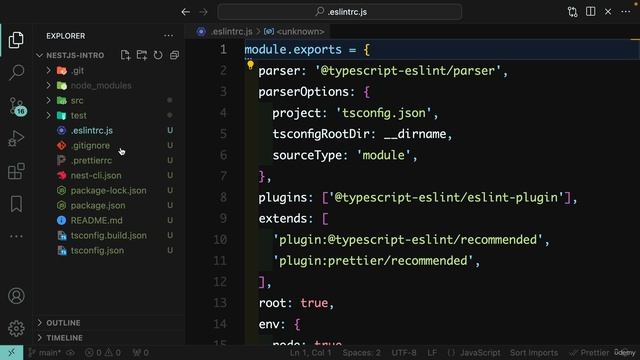This screenshot has width=640, height=360.
Task: Change indentation via Spaces: 2
Action: tap(362, 353)
